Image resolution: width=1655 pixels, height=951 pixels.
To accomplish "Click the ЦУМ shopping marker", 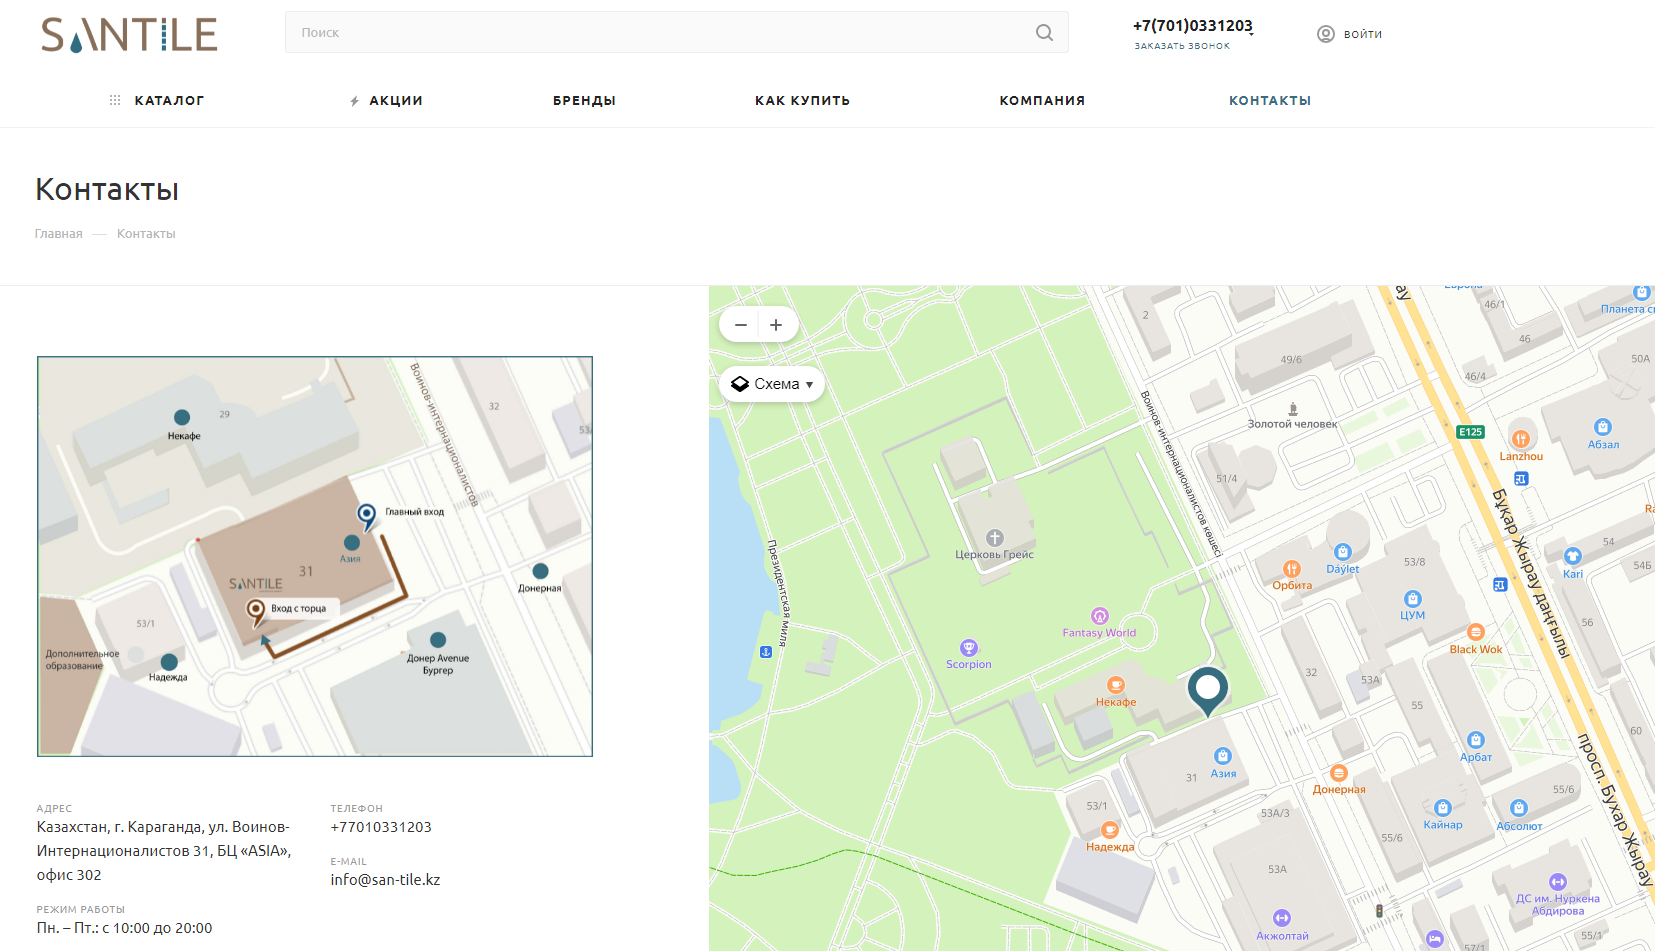I will pos(1413,599).
